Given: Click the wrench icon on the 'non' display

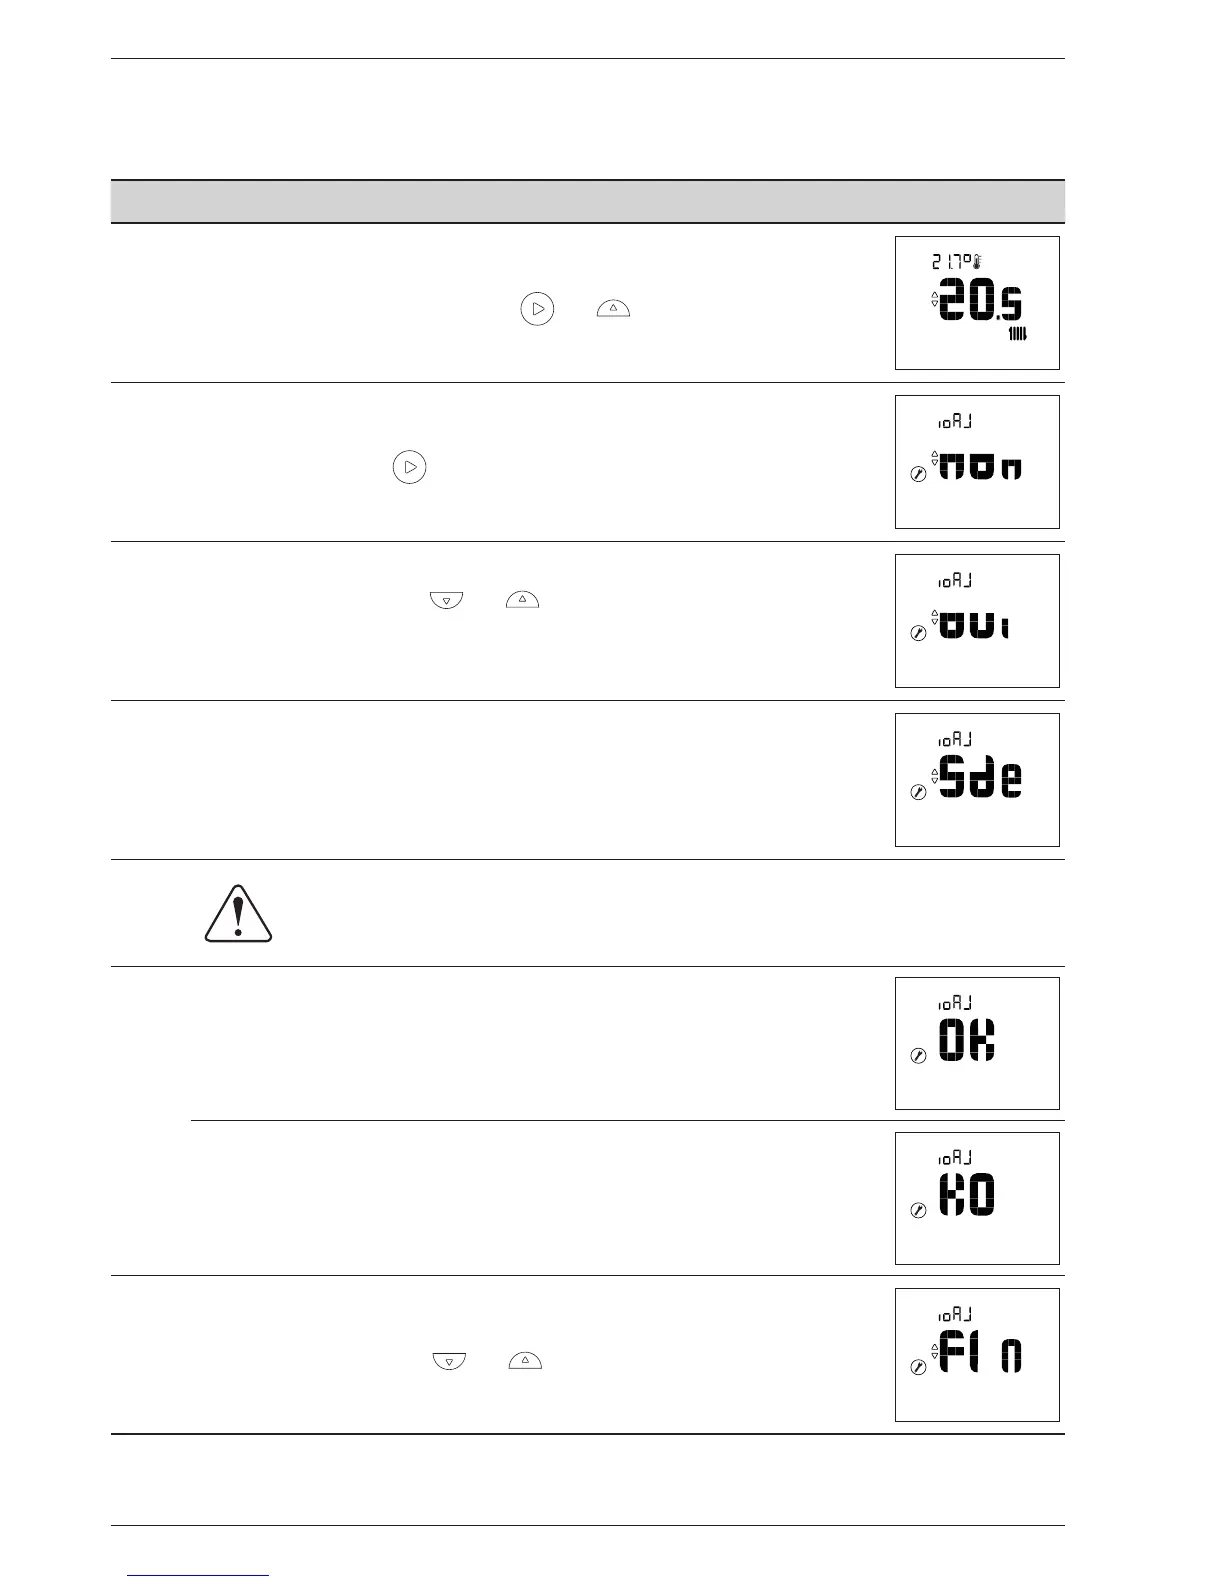Looking at the screenshot, I should coord(919,476).
